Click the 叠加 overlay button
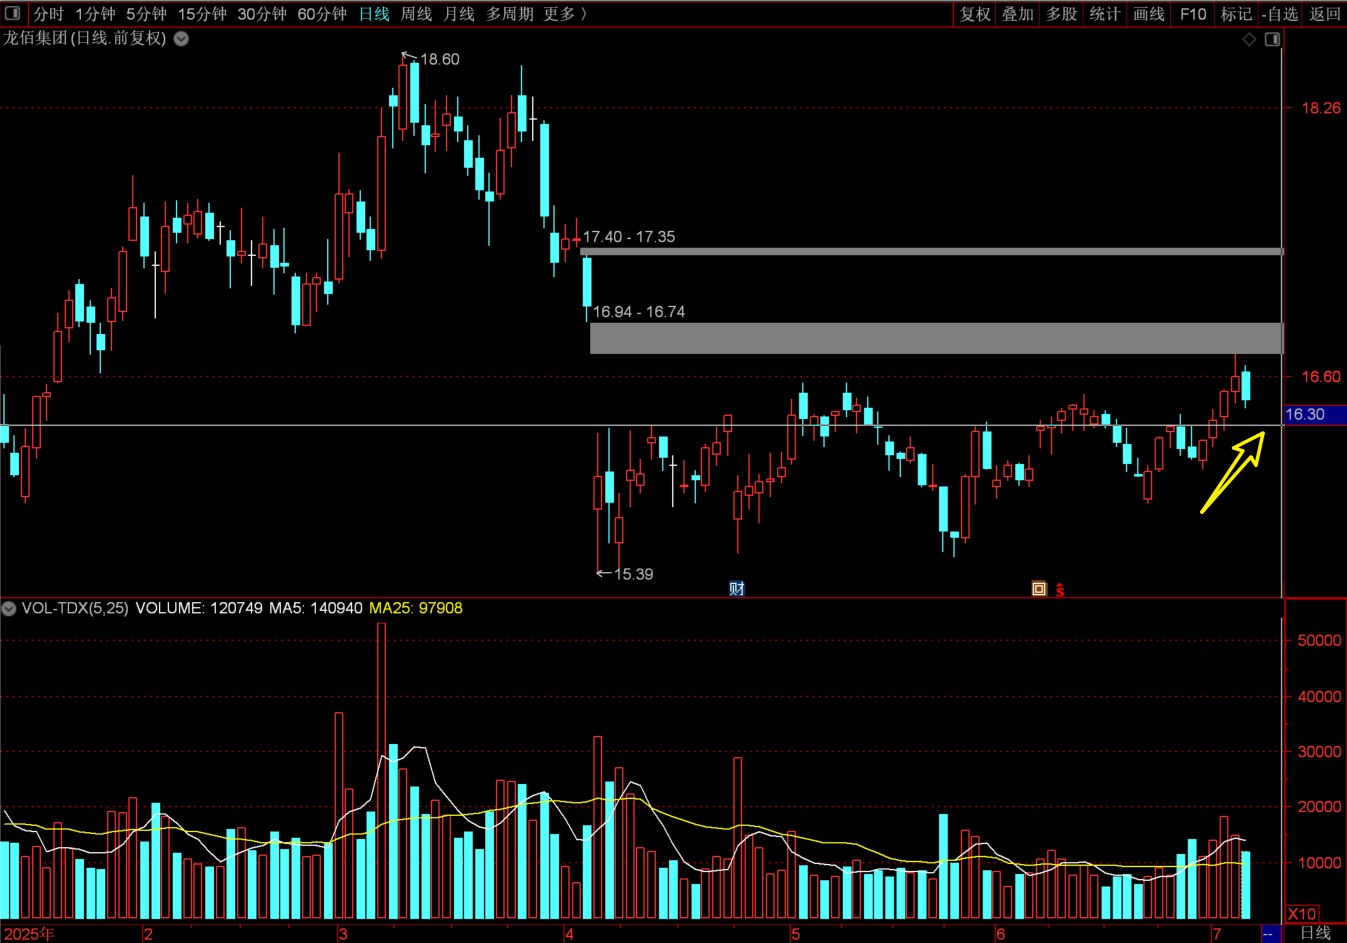Screen dimensions: 1347x943 1018,14
